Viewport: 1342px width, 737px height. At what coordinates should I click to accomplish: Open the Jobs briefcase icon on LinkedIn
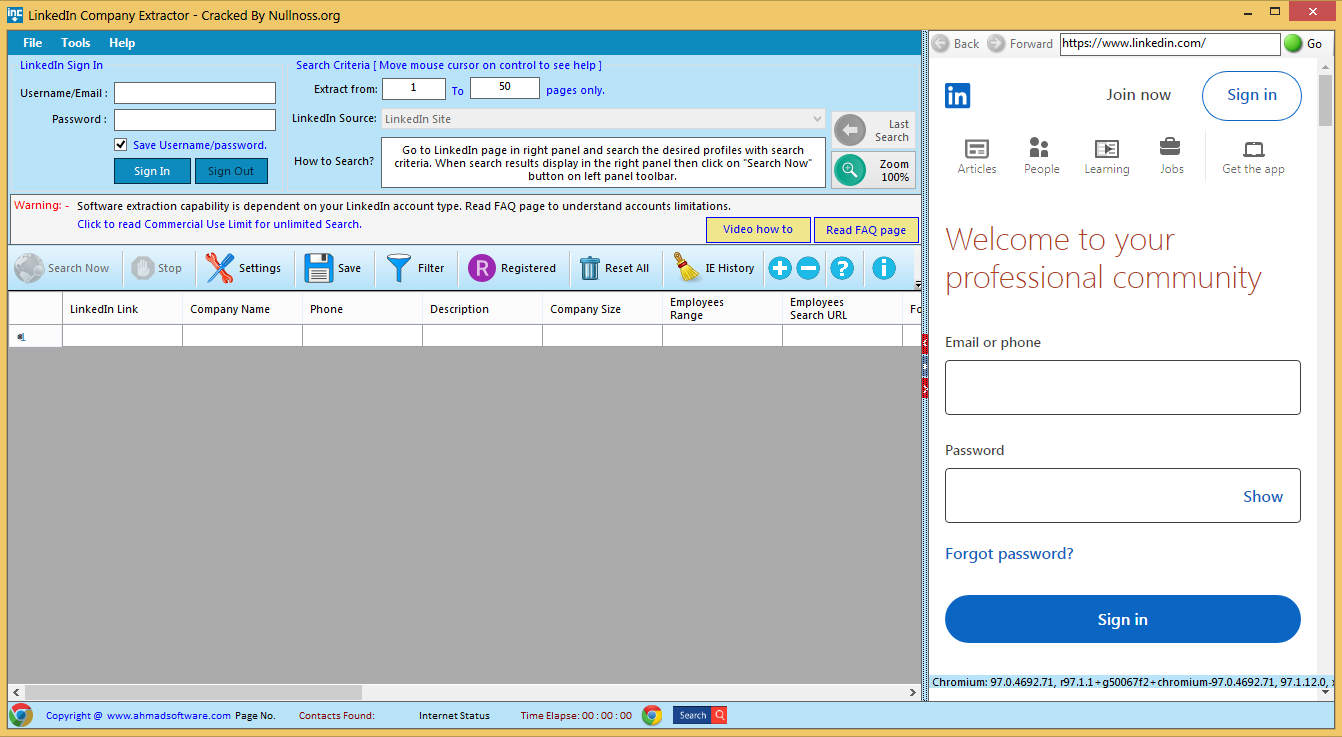pyautogui.click(x=1170, y=148)
